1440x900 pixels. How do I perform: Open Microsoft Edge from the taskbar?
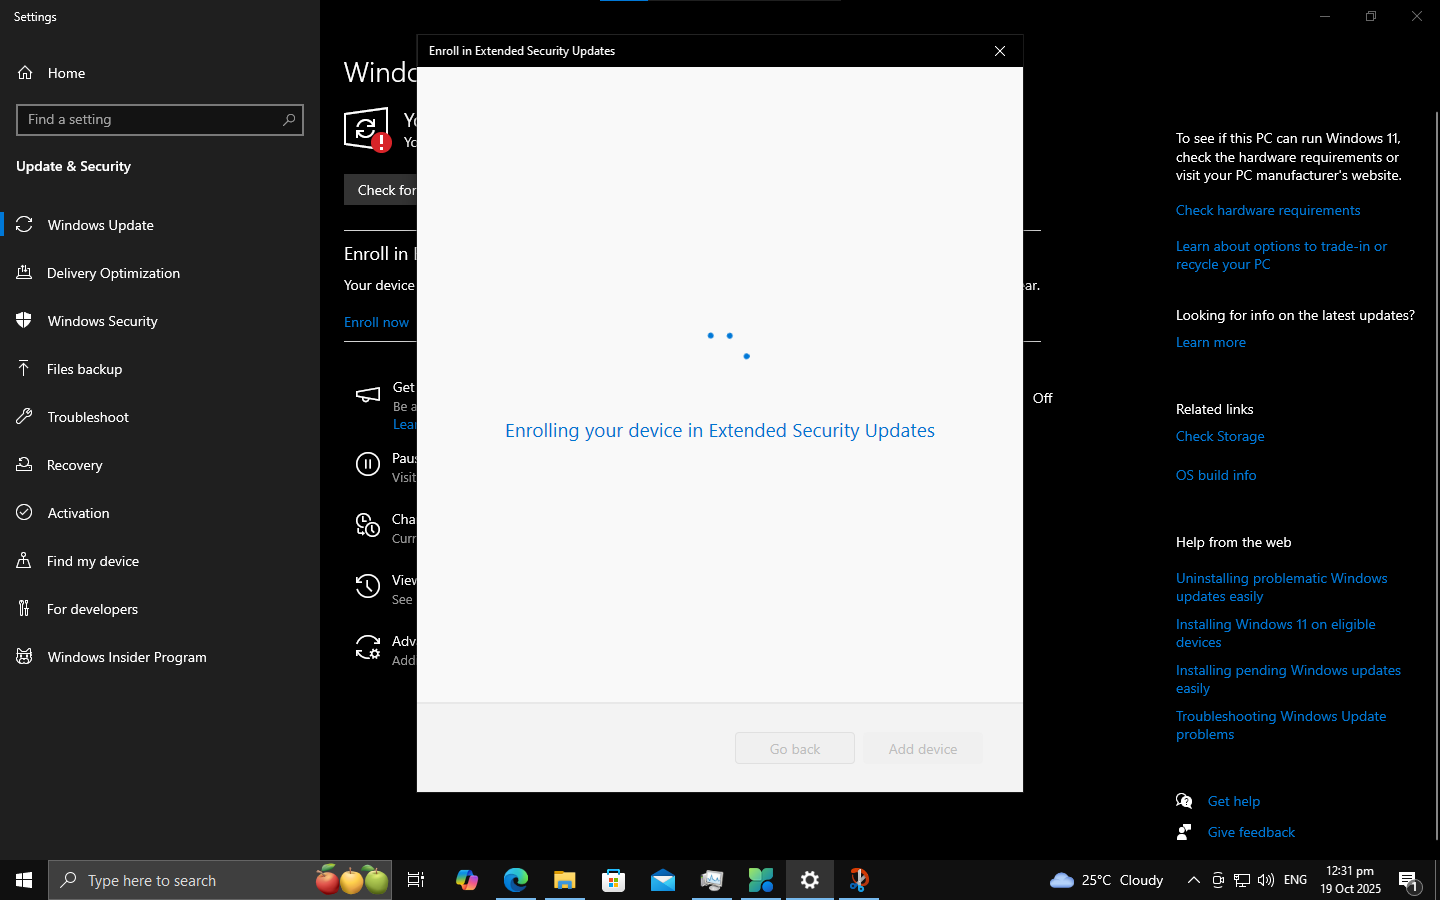pos(516,880)
